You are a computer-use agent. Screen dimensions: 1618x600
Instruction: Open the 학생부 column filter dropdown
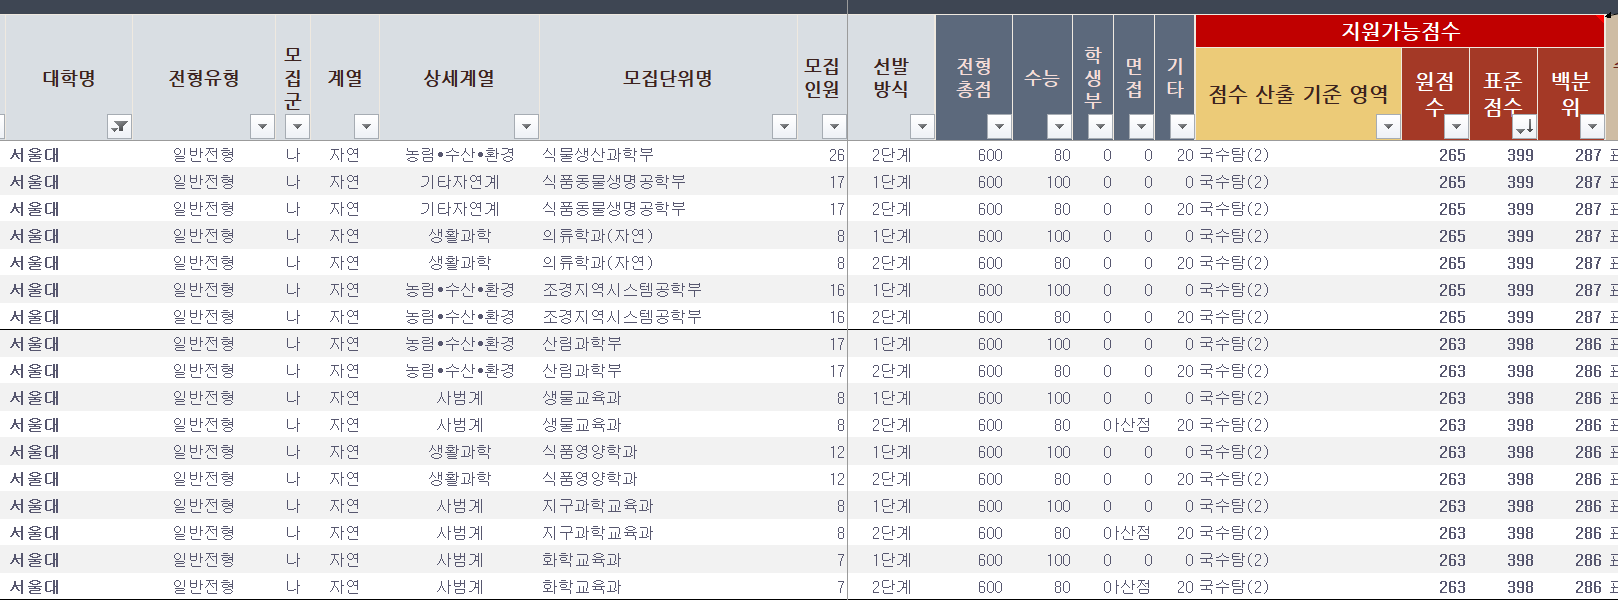coord(1100,126)
